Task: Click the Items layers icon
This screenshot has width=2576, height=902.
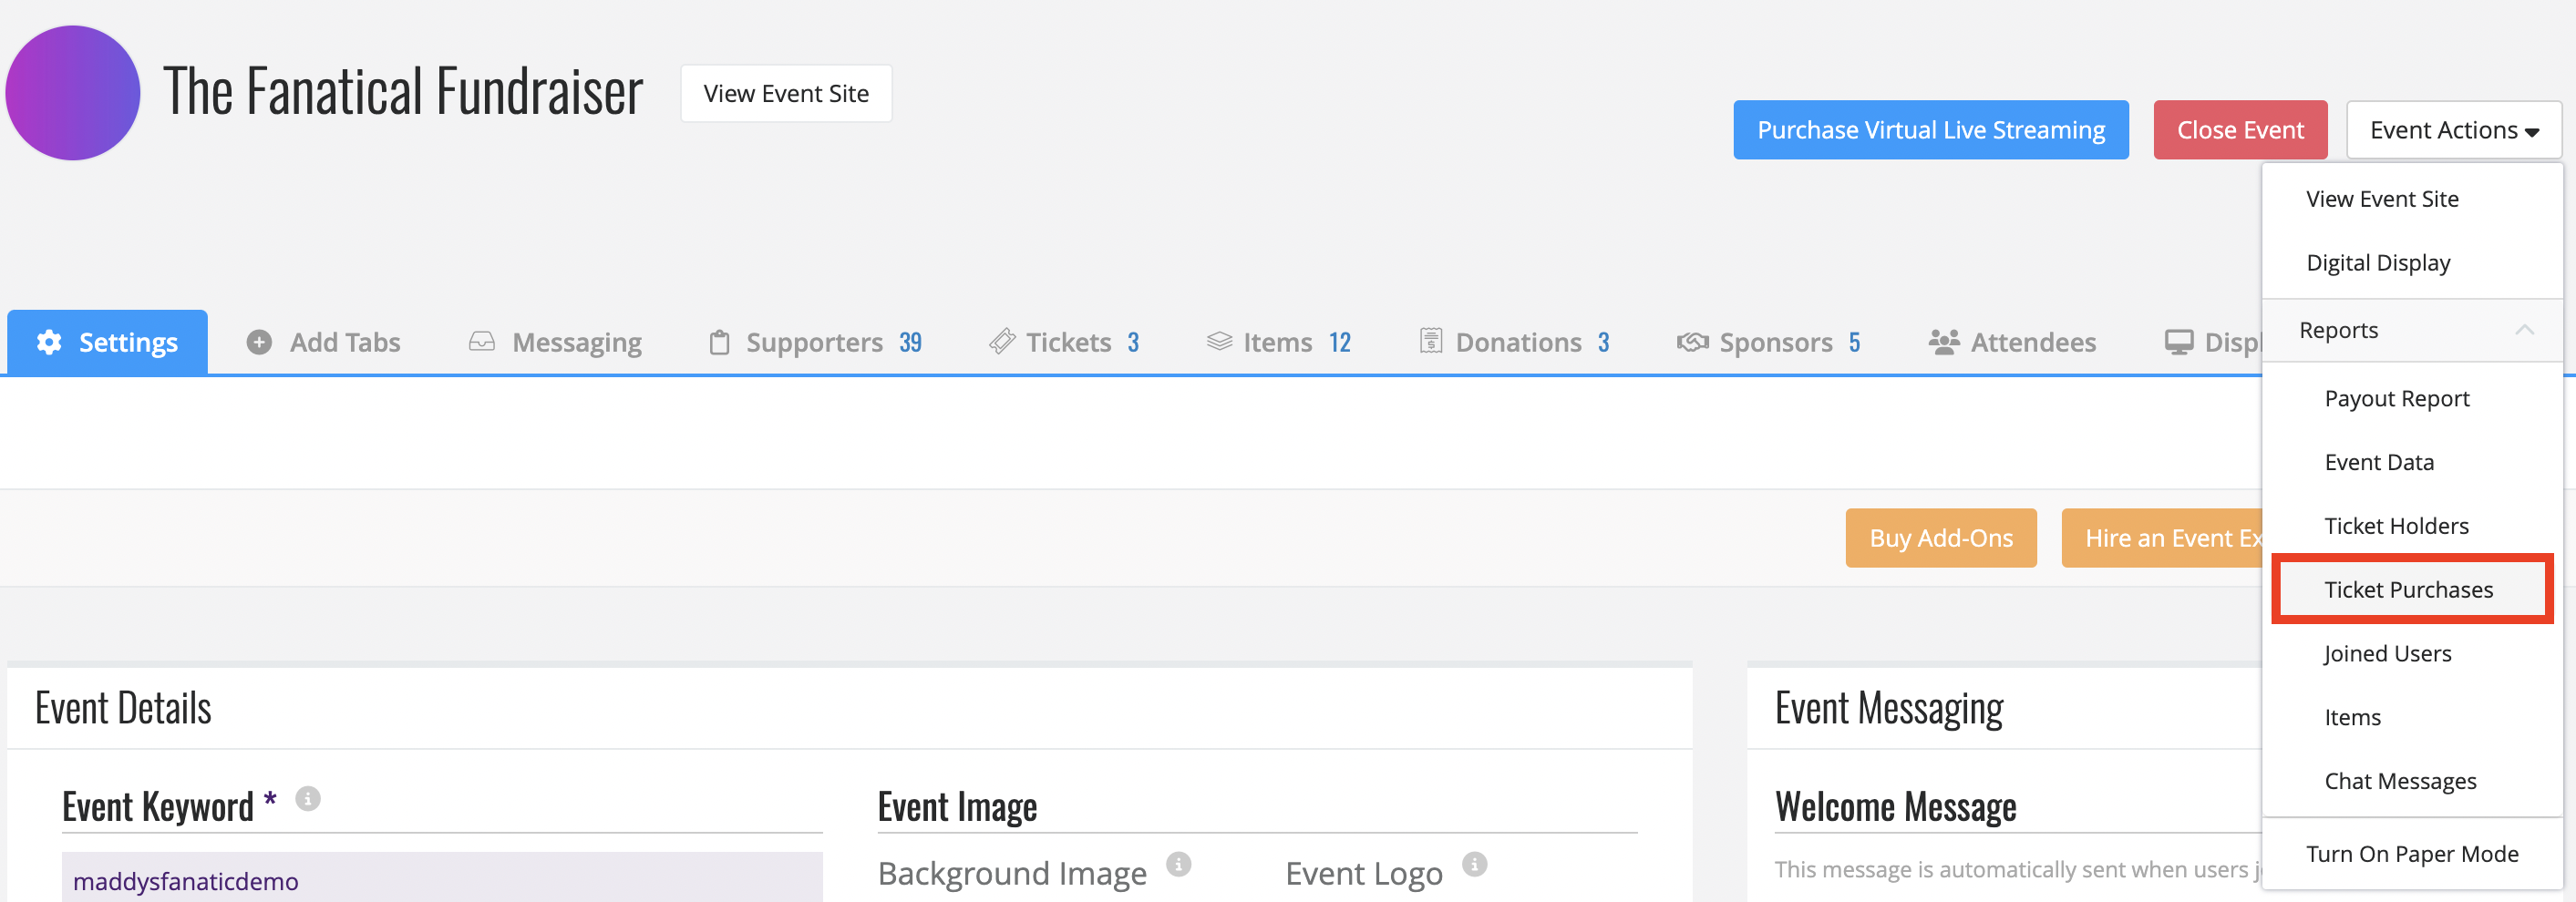Action: coord(1219,342)
